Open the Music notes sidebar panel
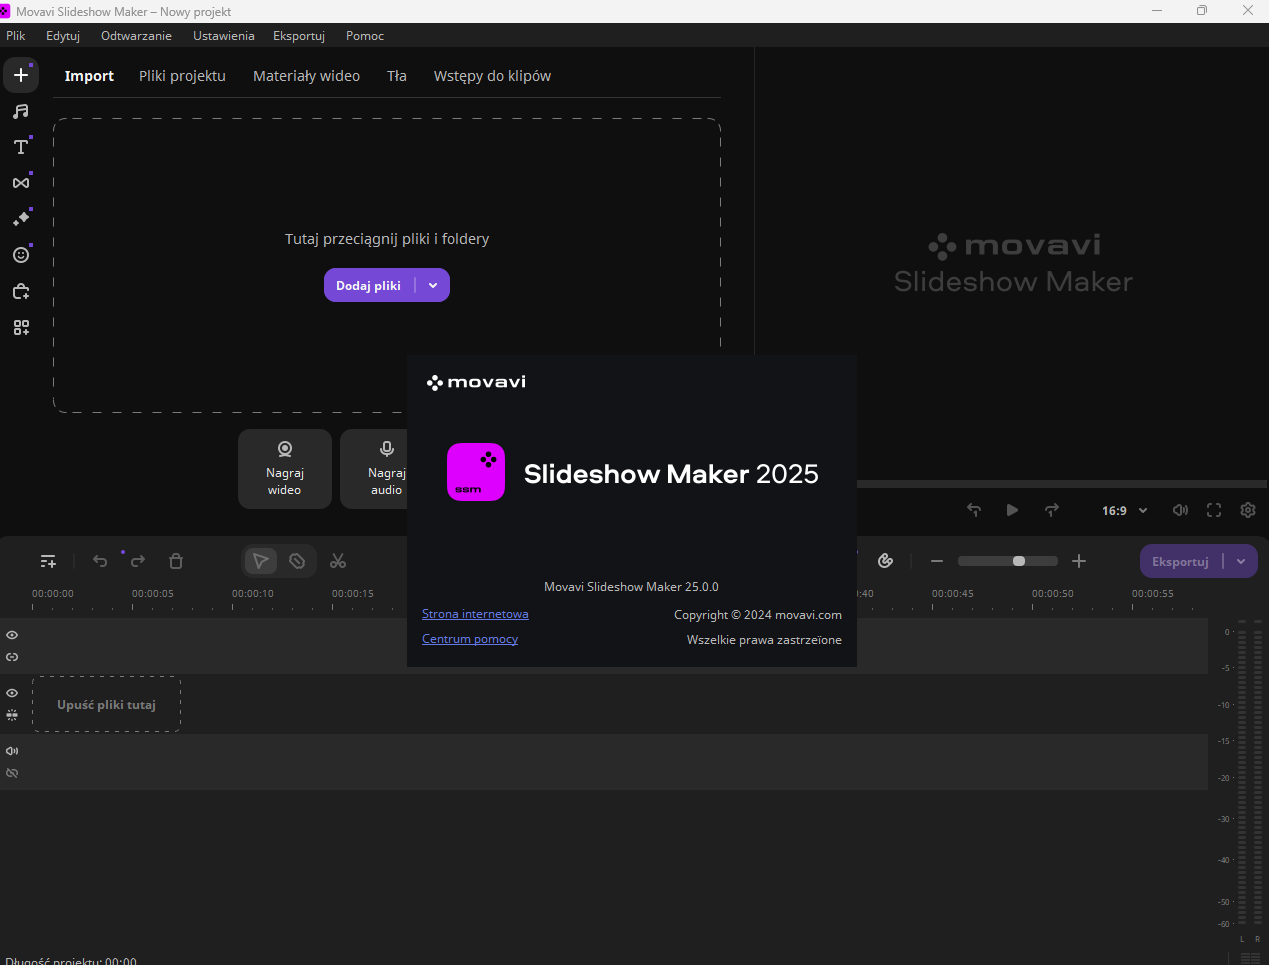Image resolution: width=1269 pixels, height=965 pixels. (21, 112)
